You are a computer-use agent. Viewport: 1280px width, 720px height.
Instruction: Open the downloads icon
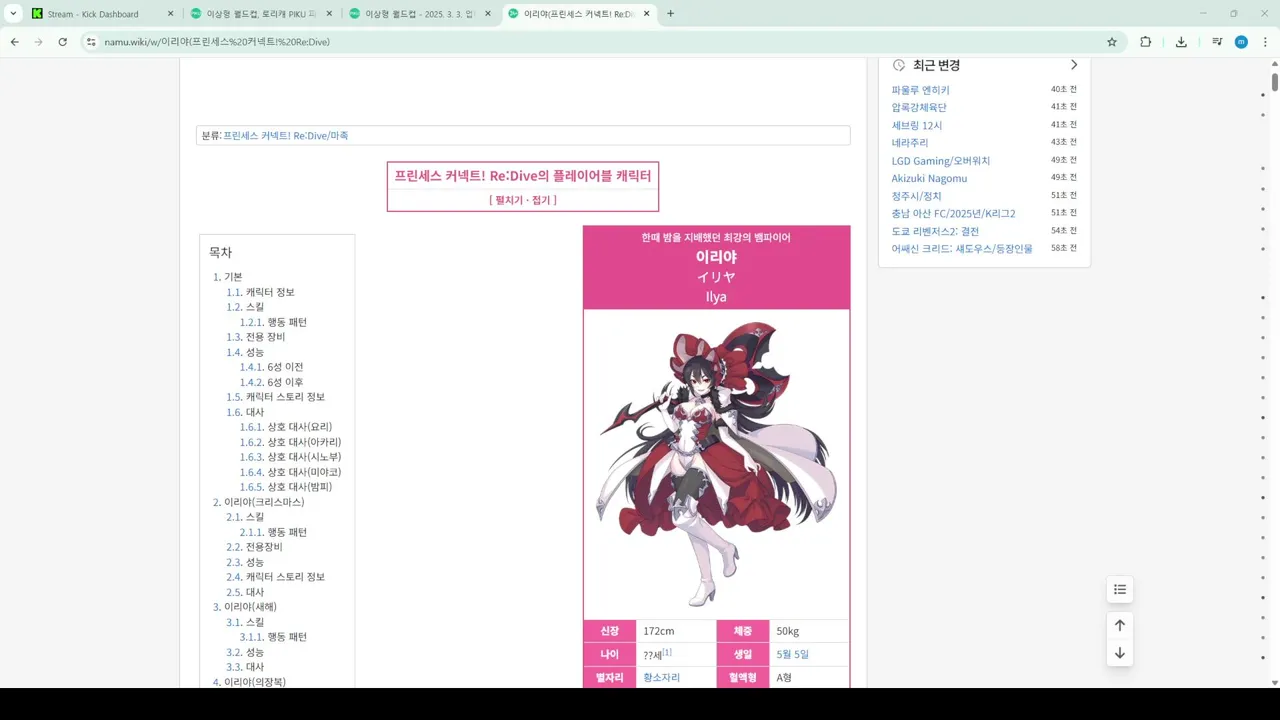tap(1181, 42)
